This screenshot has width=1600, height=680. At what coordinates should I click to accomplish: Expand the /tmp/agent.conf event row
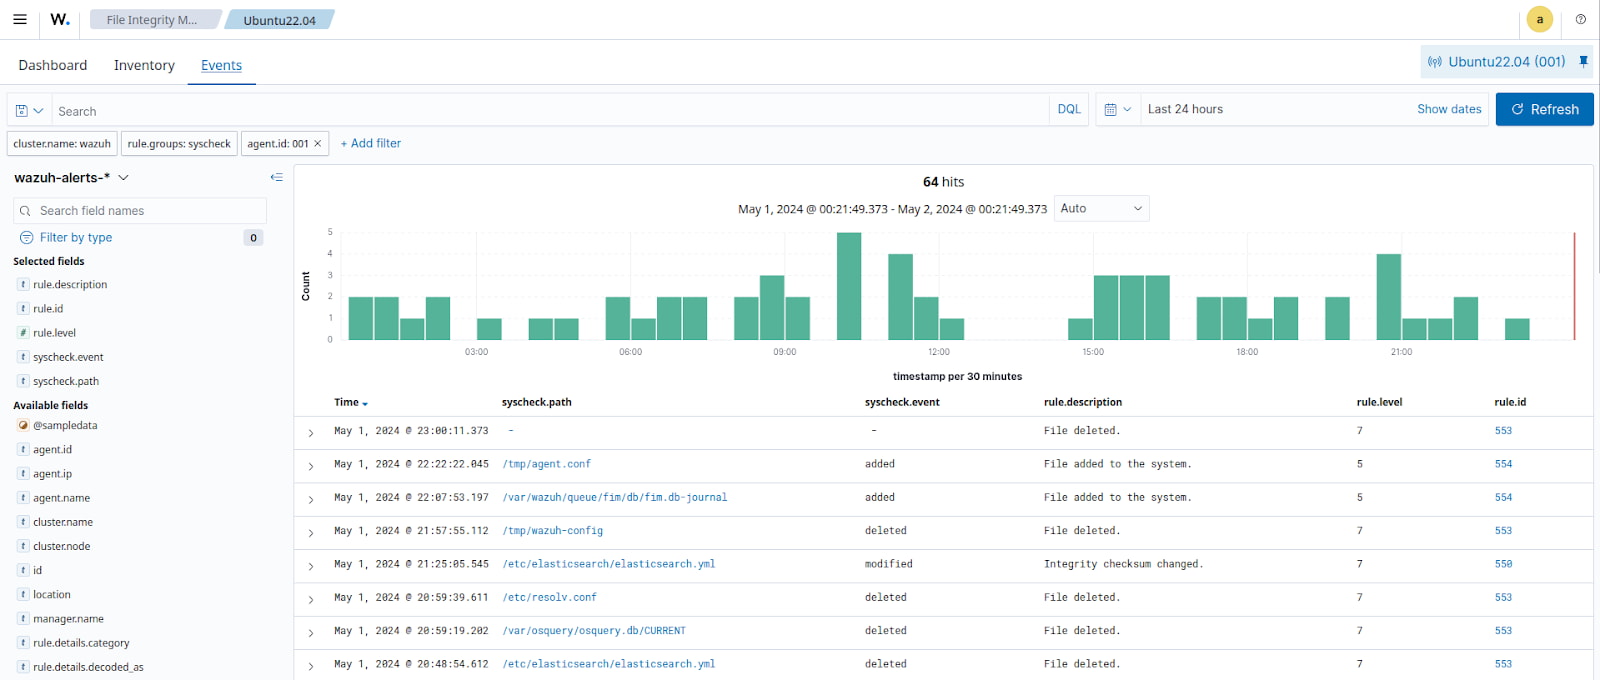click(311, 466)
